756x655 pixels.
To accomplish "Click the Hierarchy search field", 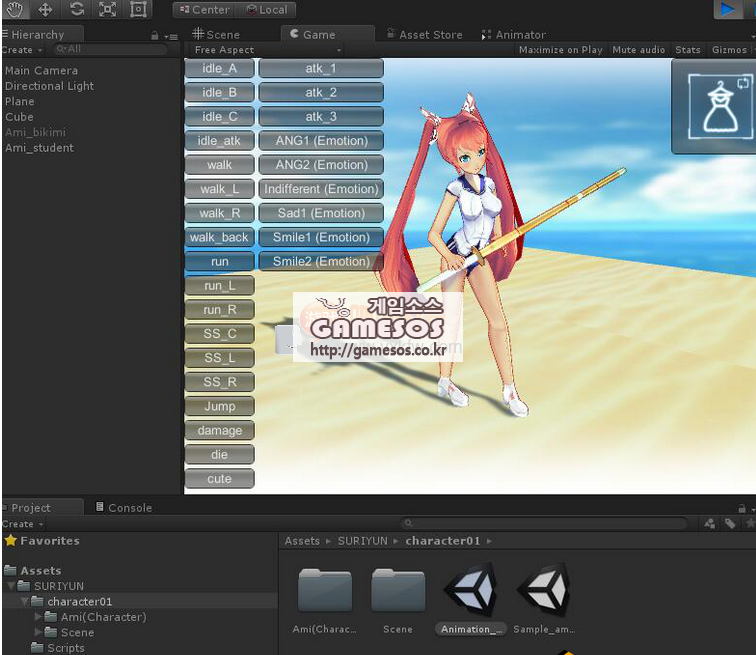I will point(111,49).
